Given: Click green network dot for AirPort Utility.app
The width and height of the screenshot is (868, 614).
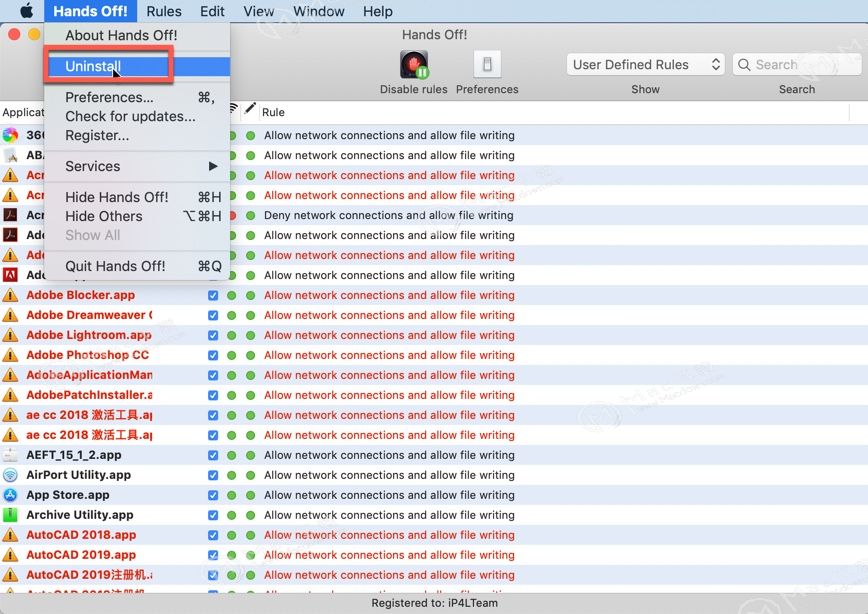Looking at the screenshot, I should pos(231,475).
